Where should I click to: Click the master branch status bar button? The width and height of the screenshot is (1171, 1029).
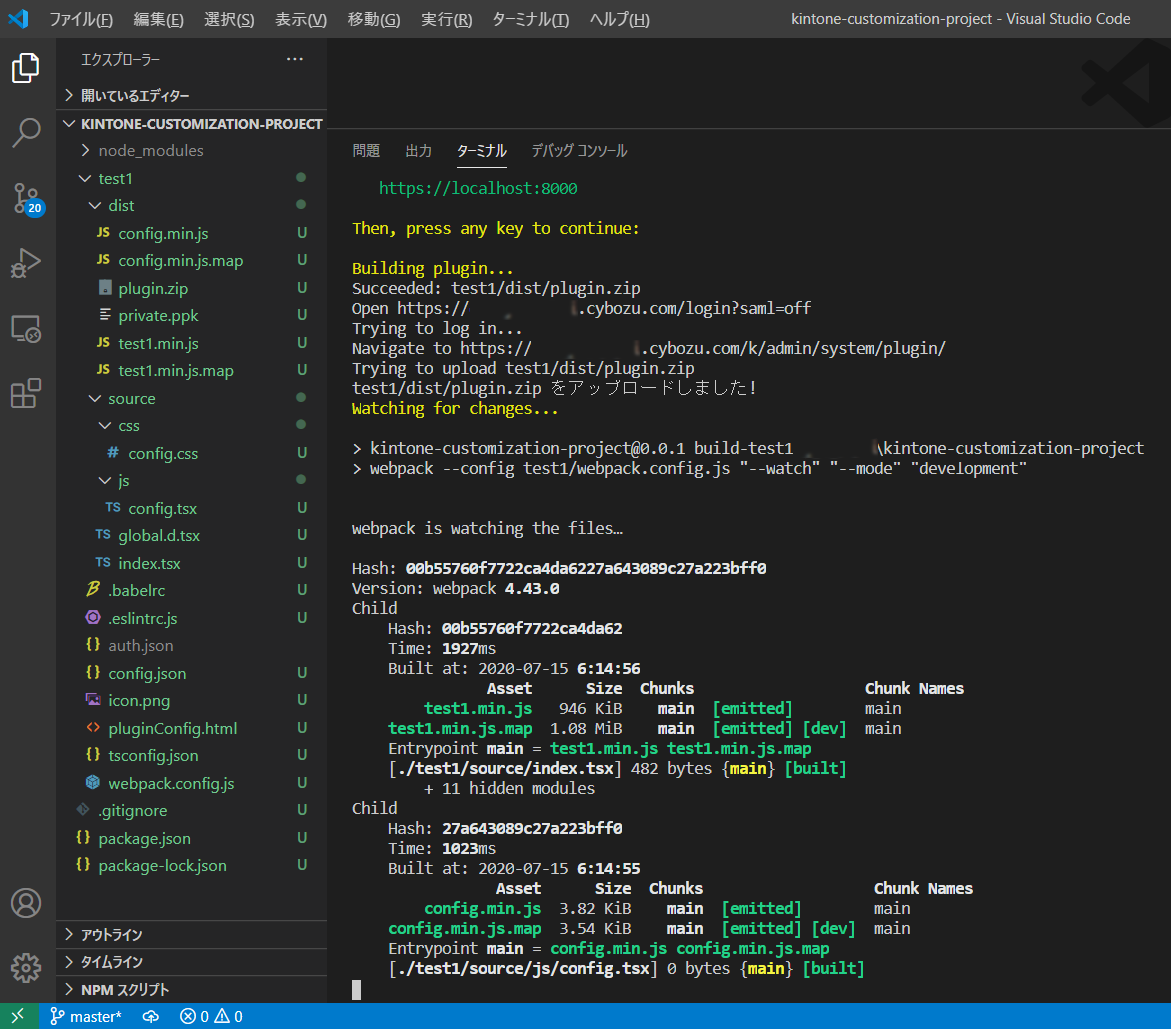click(x=86, y=1017)
